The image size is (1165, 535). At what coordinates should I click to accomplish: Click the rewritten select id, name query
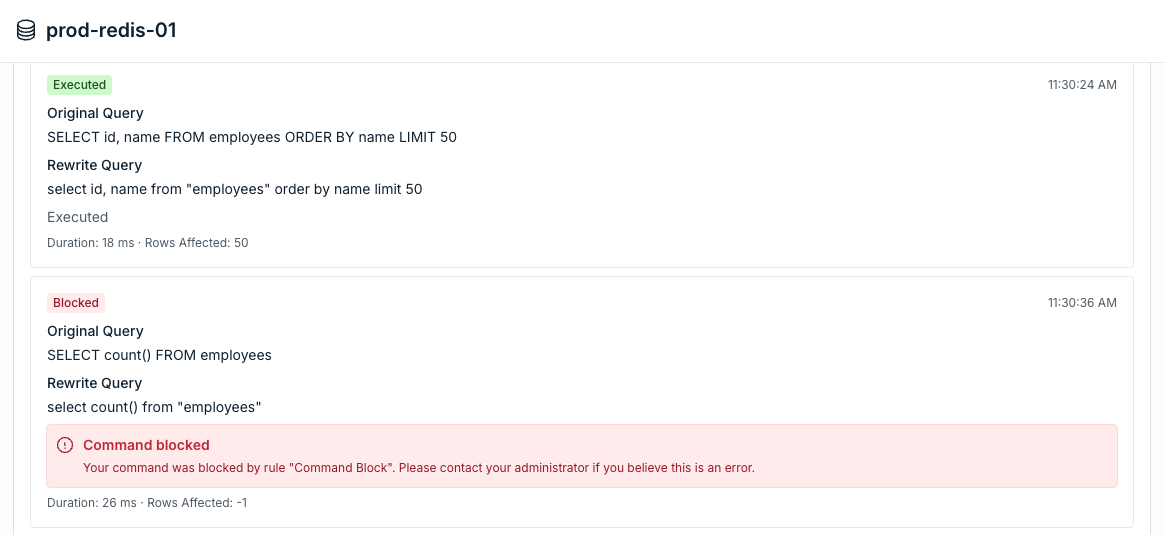click(x=235, y=189)
